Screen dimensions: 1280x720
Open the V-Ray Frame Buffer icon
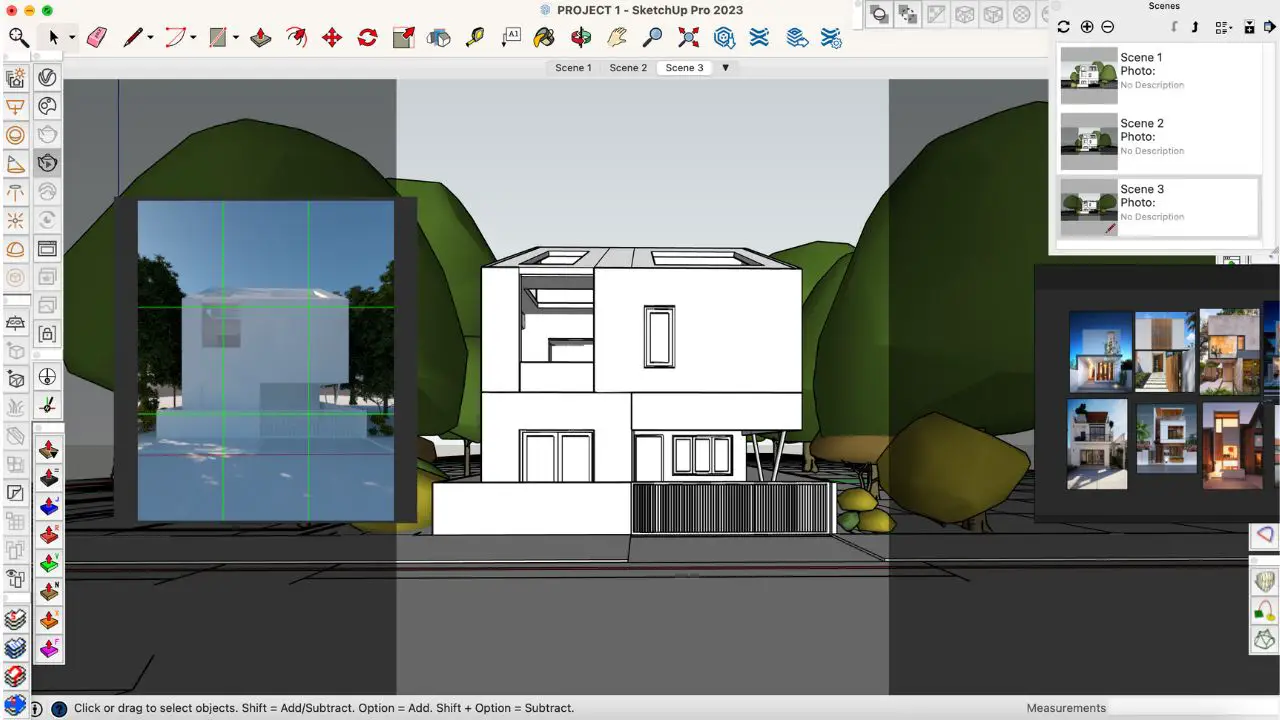(x=47, y=248)
